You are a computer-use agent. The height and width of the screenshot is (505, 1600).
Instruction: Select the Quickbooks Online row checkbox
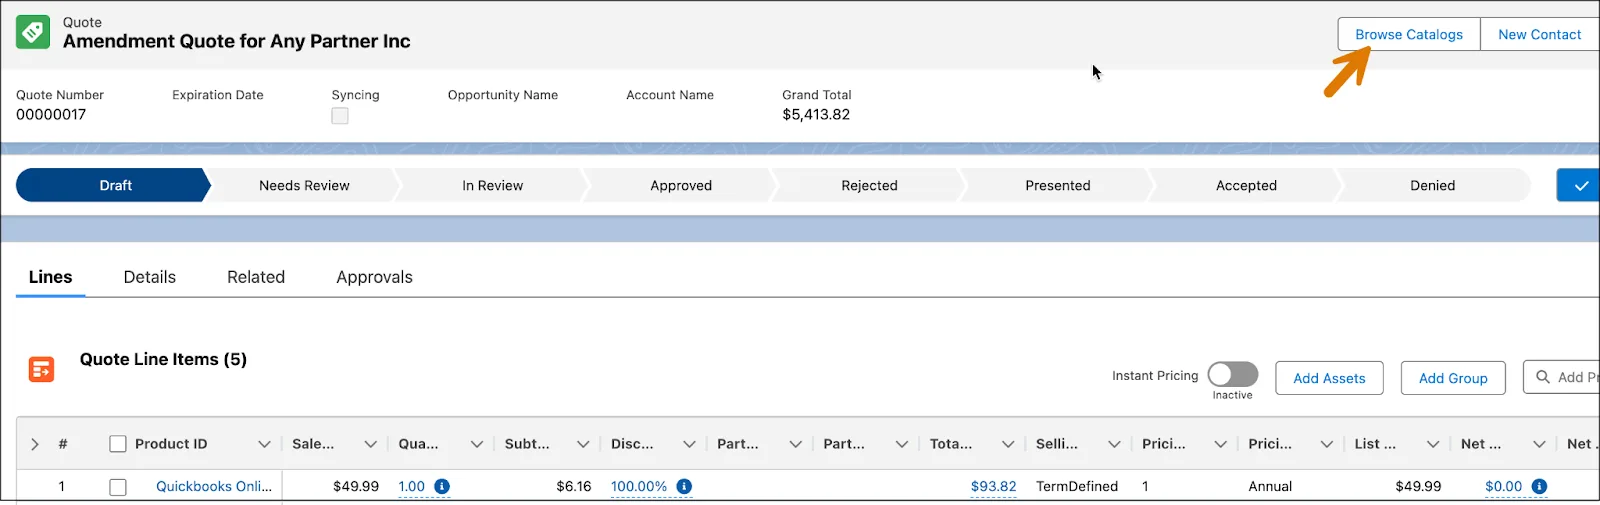(x=118, y=487)
